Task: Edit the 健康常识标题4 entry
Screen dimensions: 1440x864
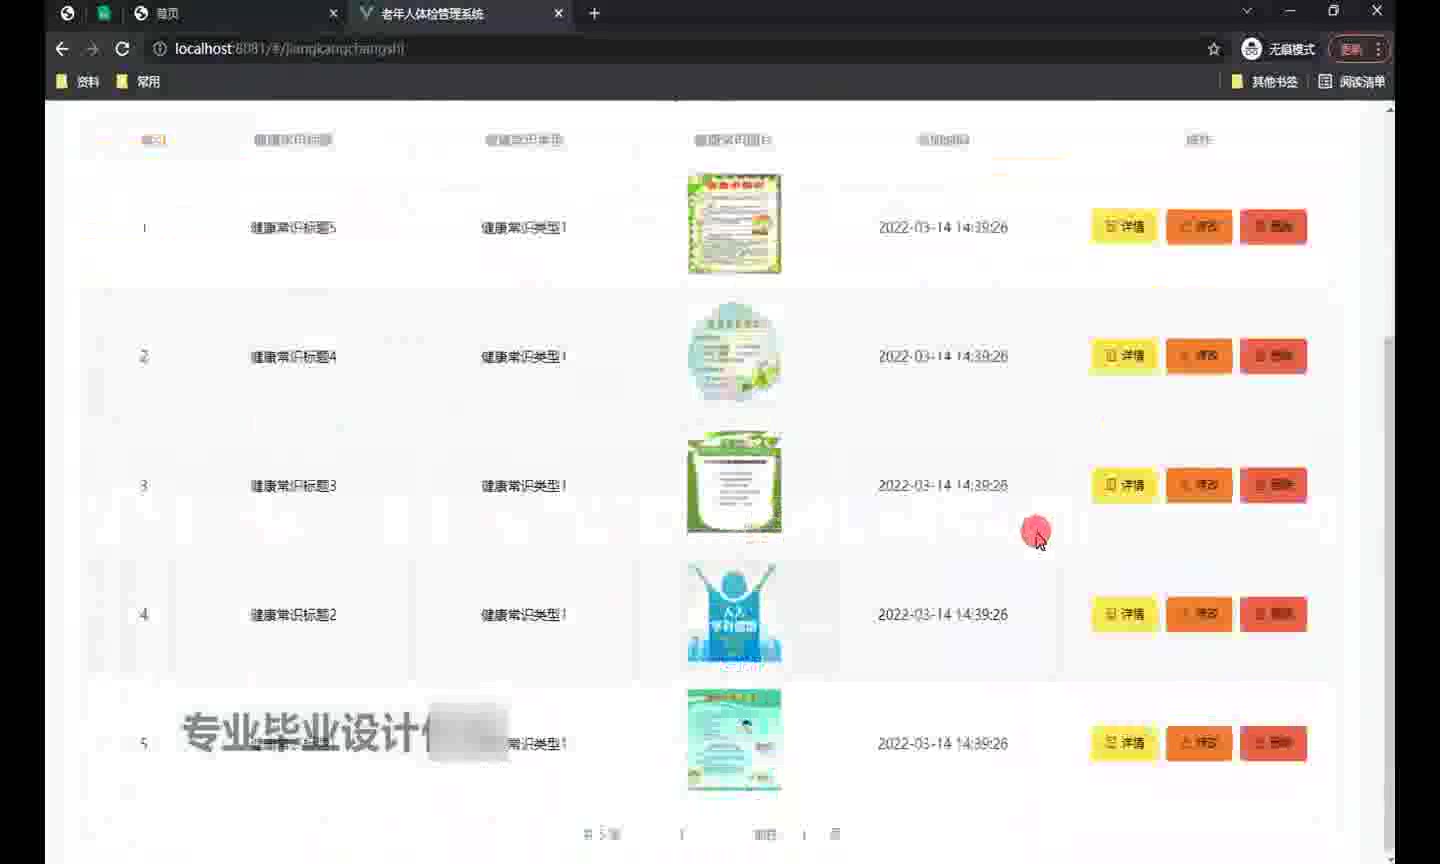Action: [x=1198, y=356]
